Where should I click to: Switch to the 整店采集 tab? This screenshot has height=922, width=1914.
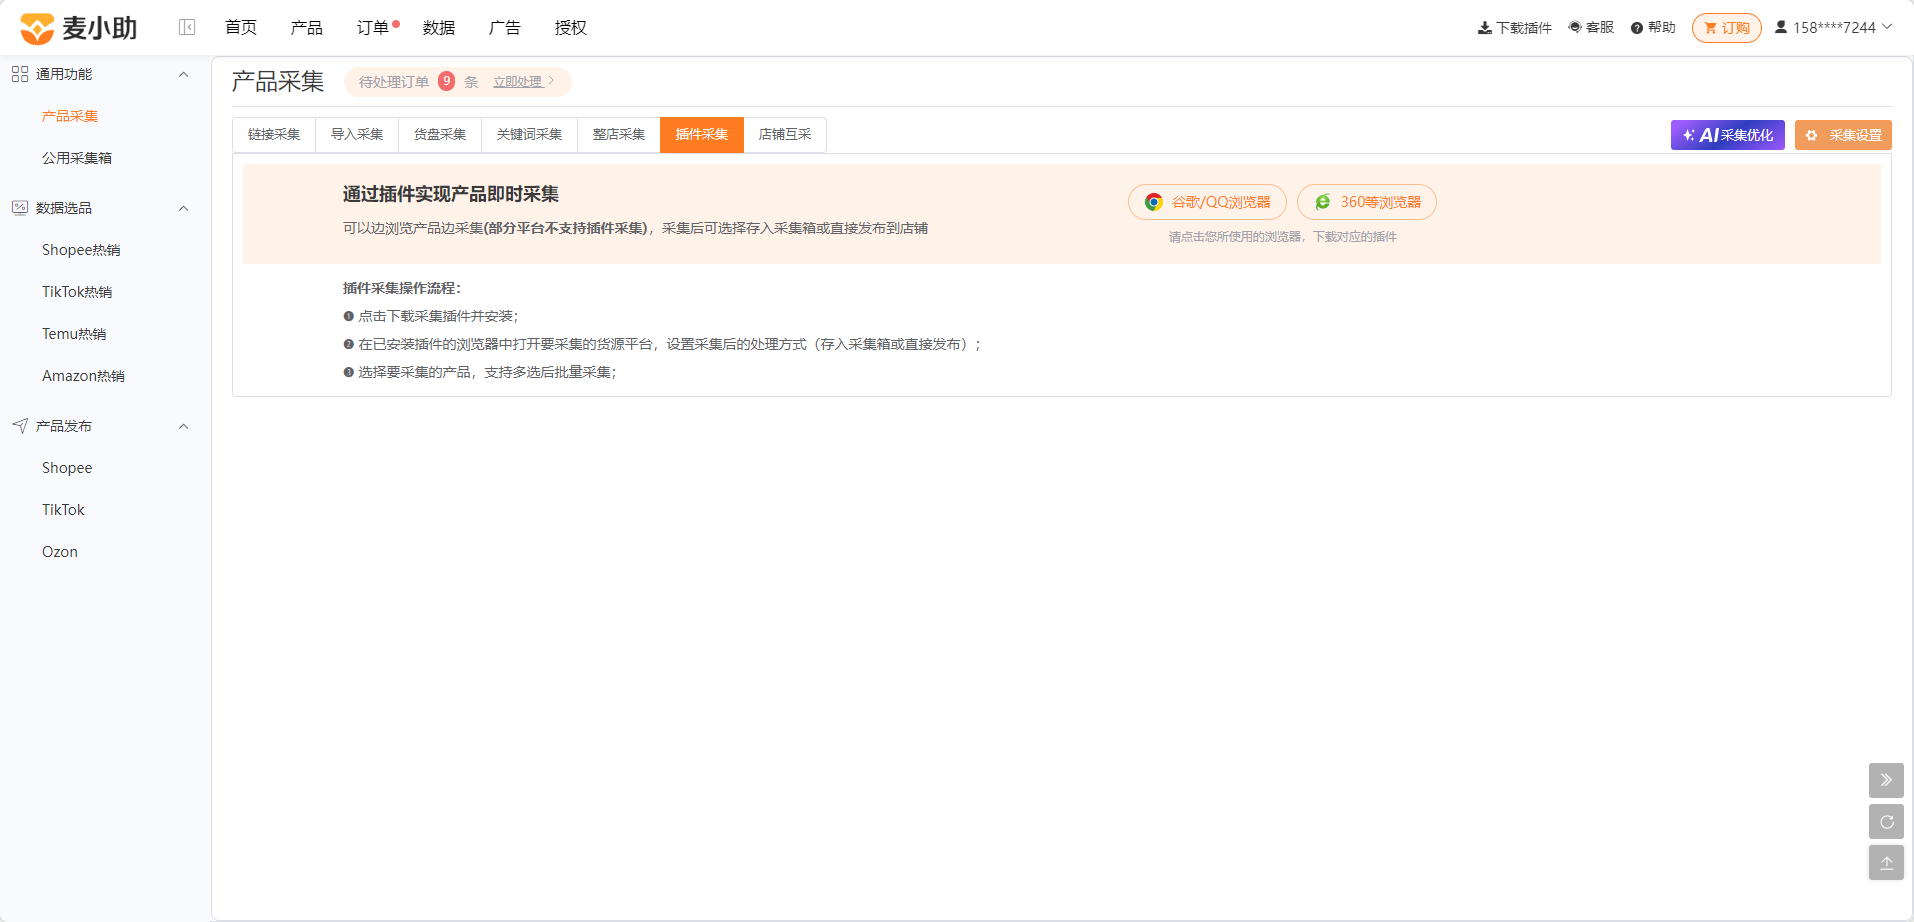(x=619, y=135)
